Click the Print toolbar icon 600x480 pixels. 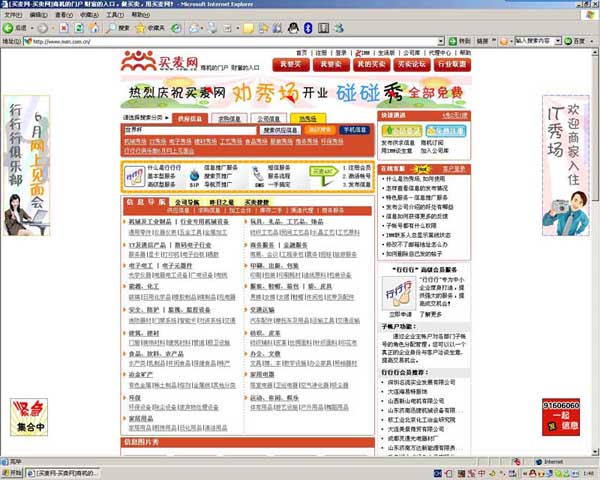[x=213, y=28]
